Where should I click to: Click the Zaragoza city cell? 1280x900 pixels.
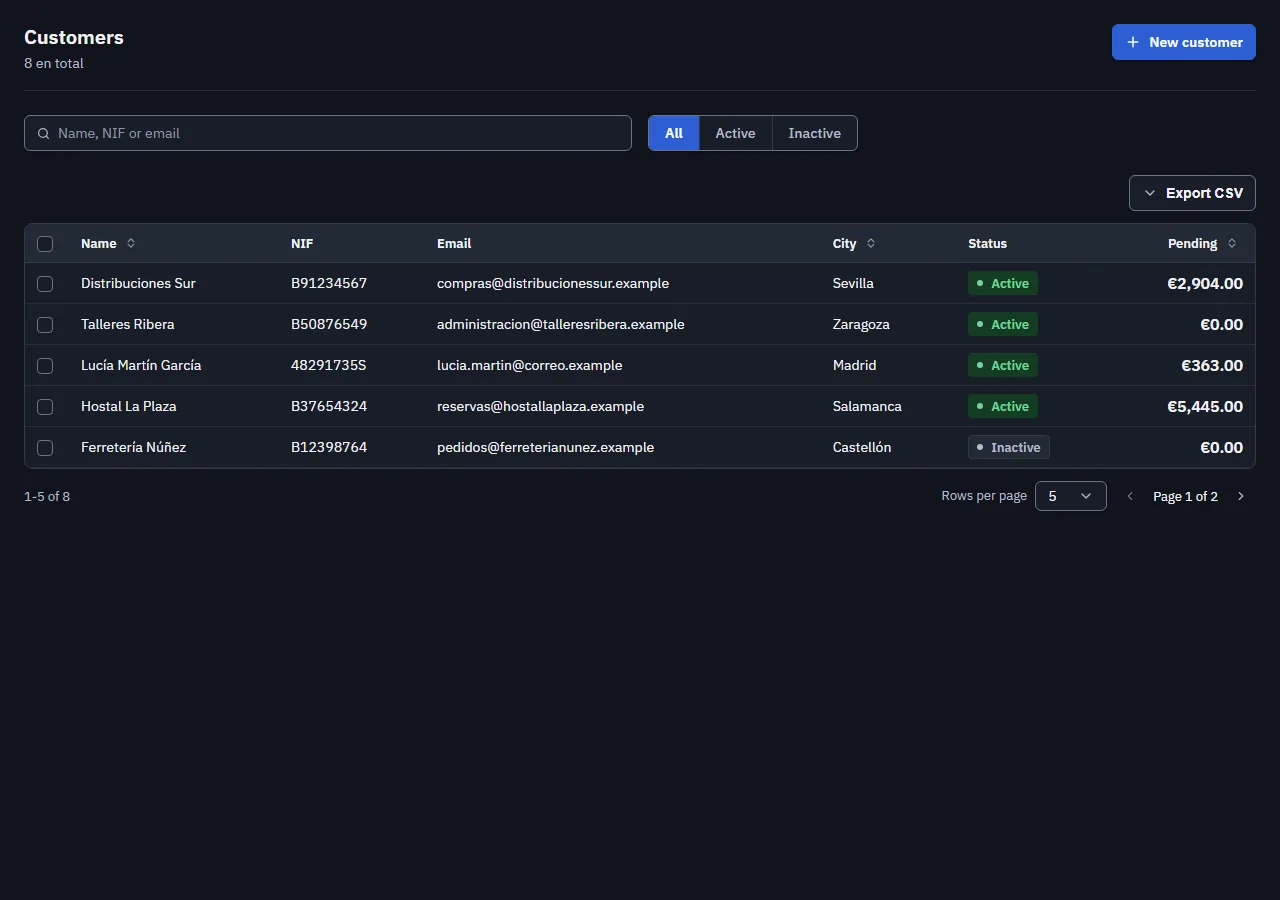click(x=861, y=325)
